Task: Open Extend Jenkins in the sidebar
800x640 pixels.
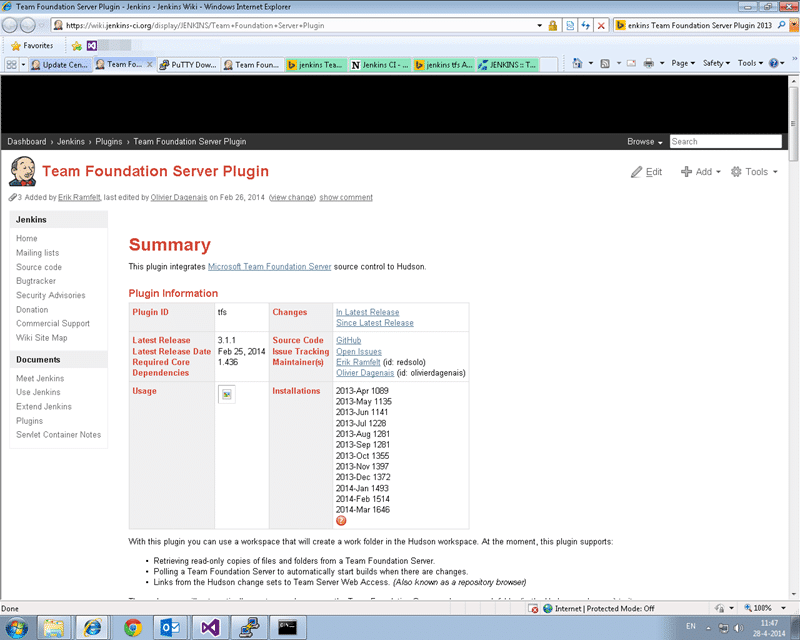Action: [x=44, y=406]
